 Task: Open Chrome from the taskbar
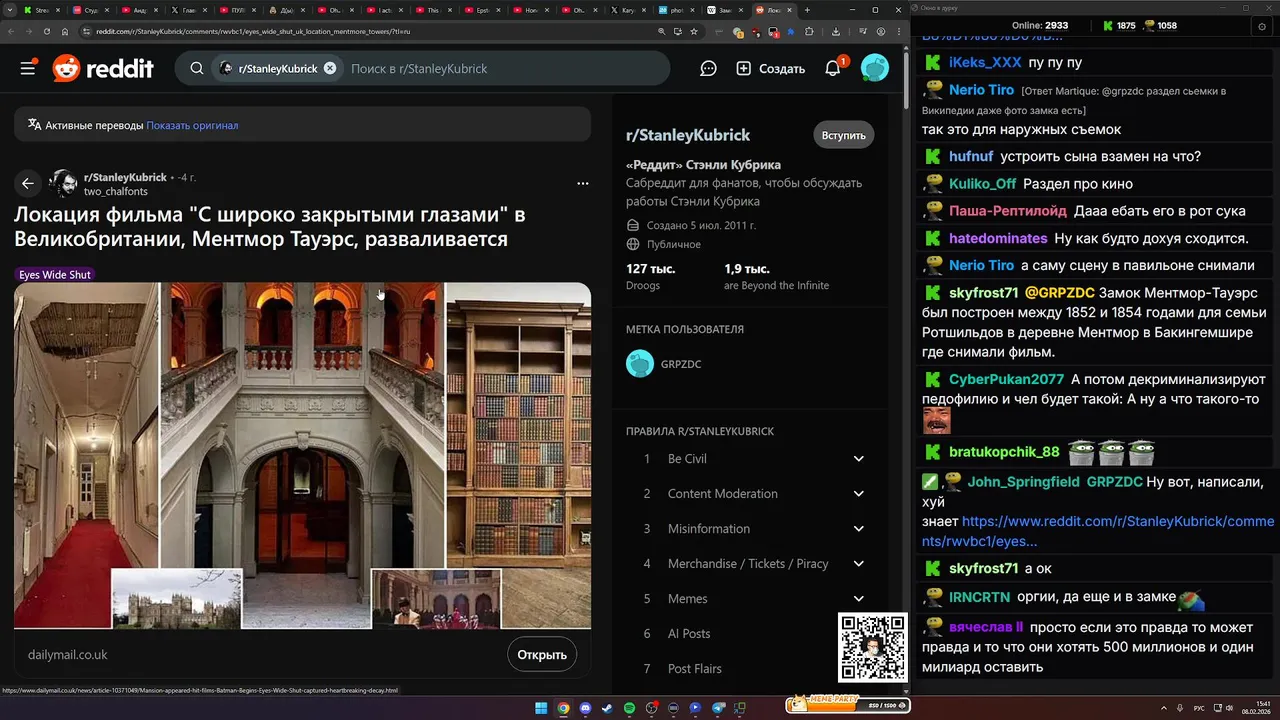click(563, 708)
